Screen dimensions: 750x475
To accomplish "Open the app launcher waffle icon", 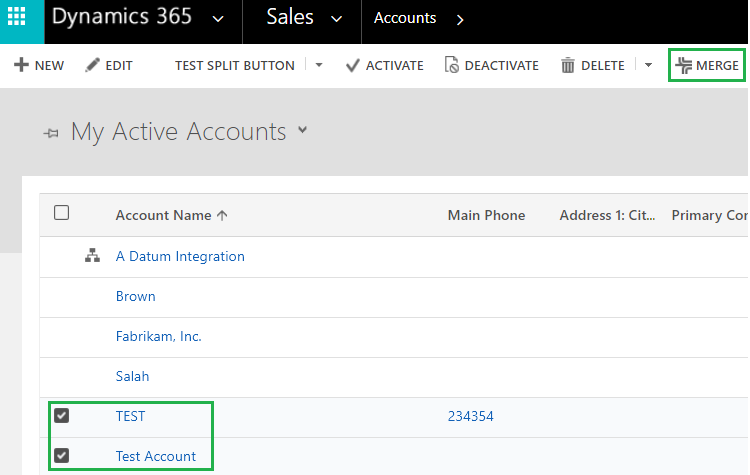I will click(x=17, y=17).
